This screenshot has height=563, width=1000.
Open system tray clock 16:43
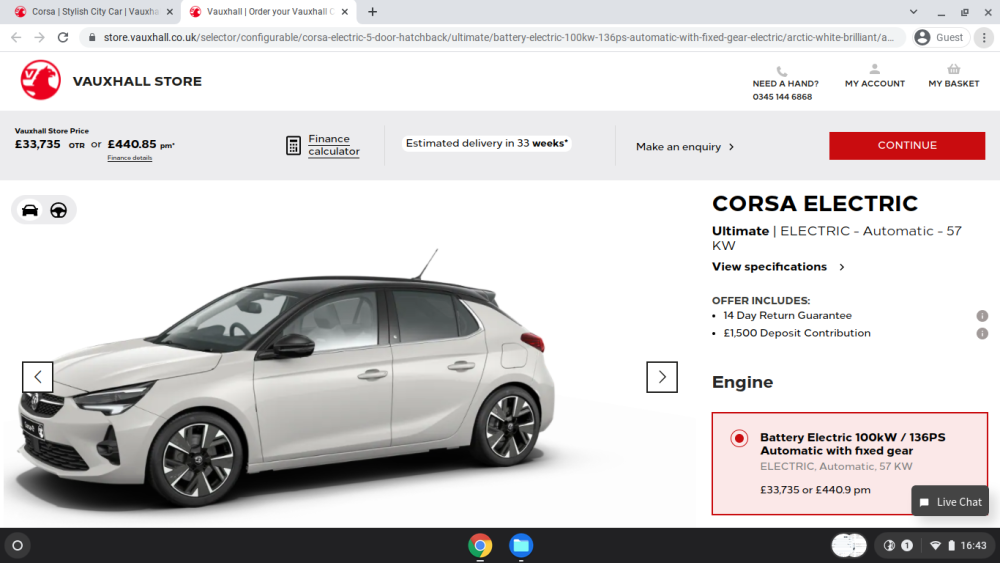point(973,545)
